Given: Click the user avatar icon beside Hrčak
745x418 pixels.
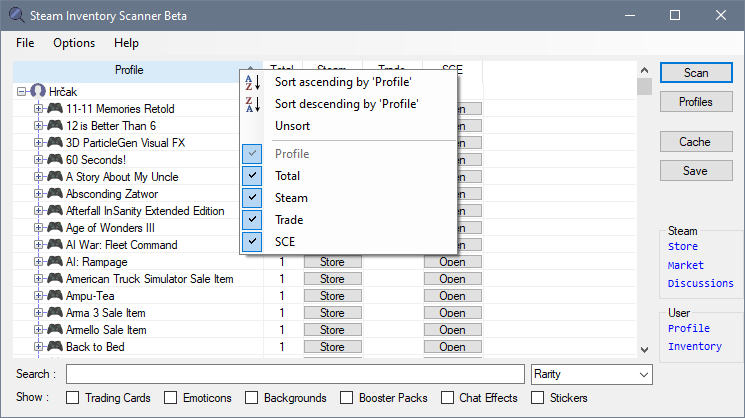Looking at the screenshot, I should point(38,91).
